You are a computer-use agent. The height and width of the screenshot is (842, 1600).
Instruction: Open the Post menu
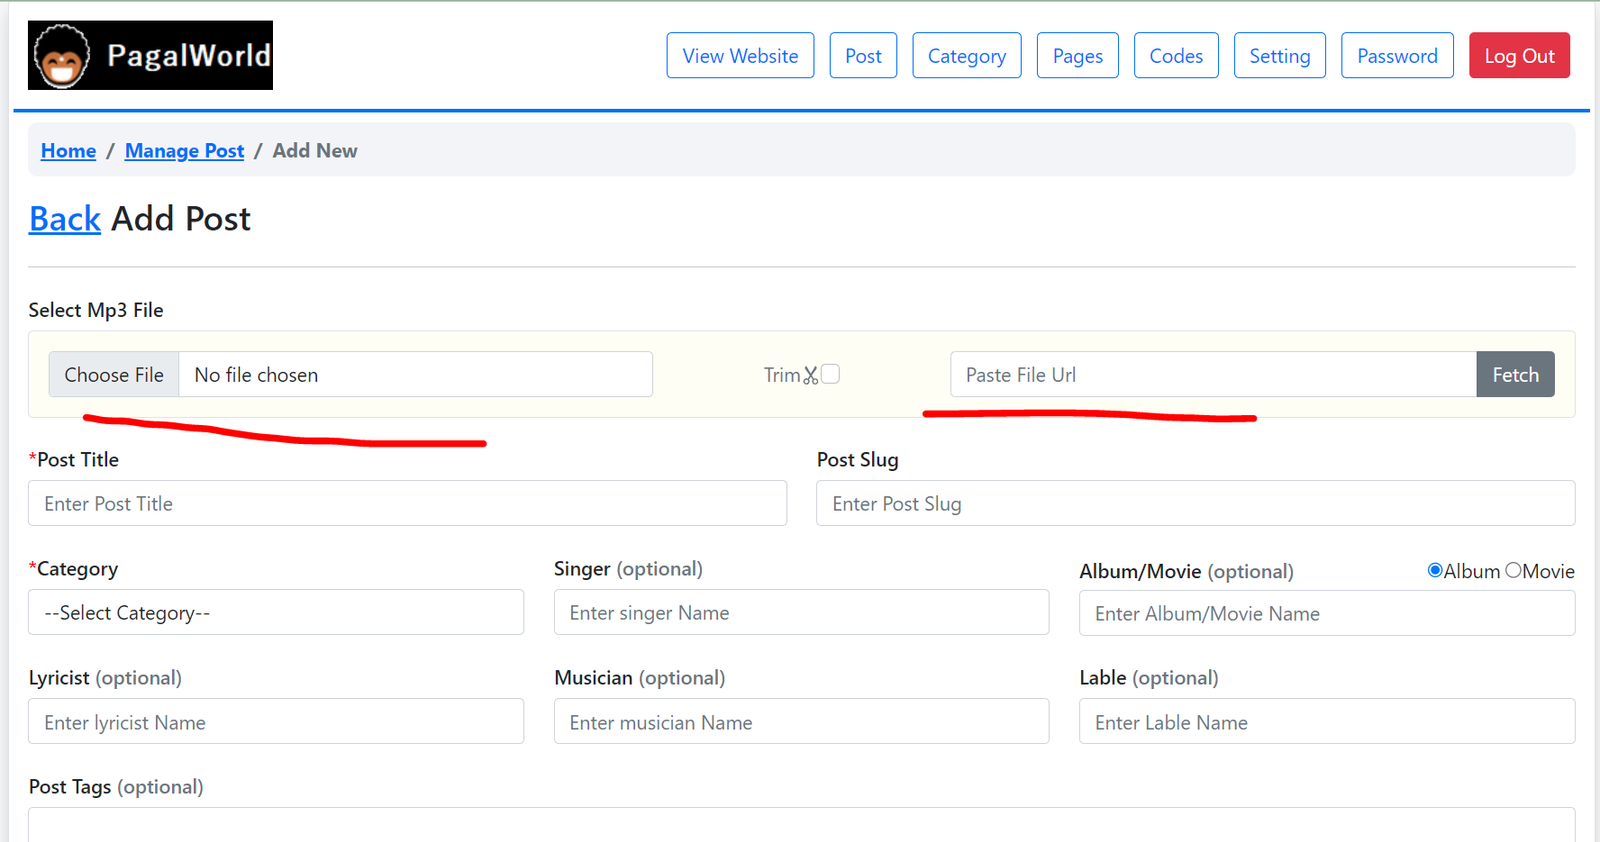pos(863,56)
